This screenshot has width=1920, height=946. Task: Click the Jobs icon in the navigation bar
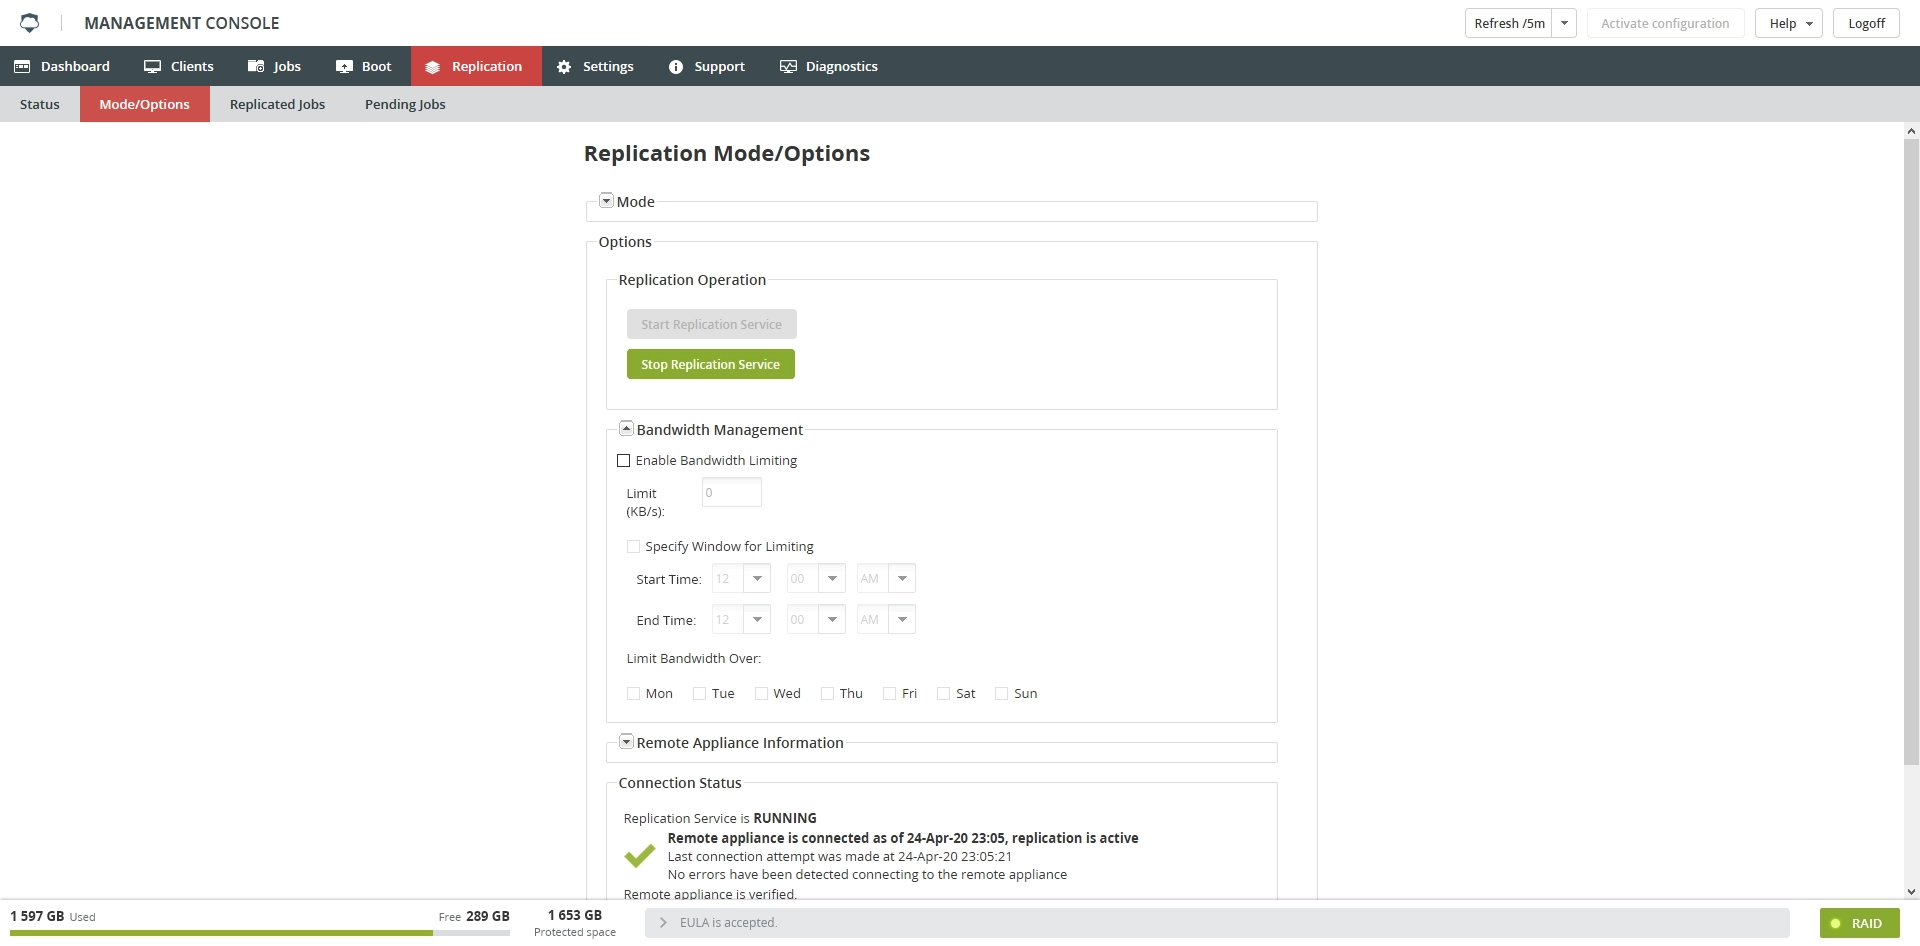tap(256, 66)
